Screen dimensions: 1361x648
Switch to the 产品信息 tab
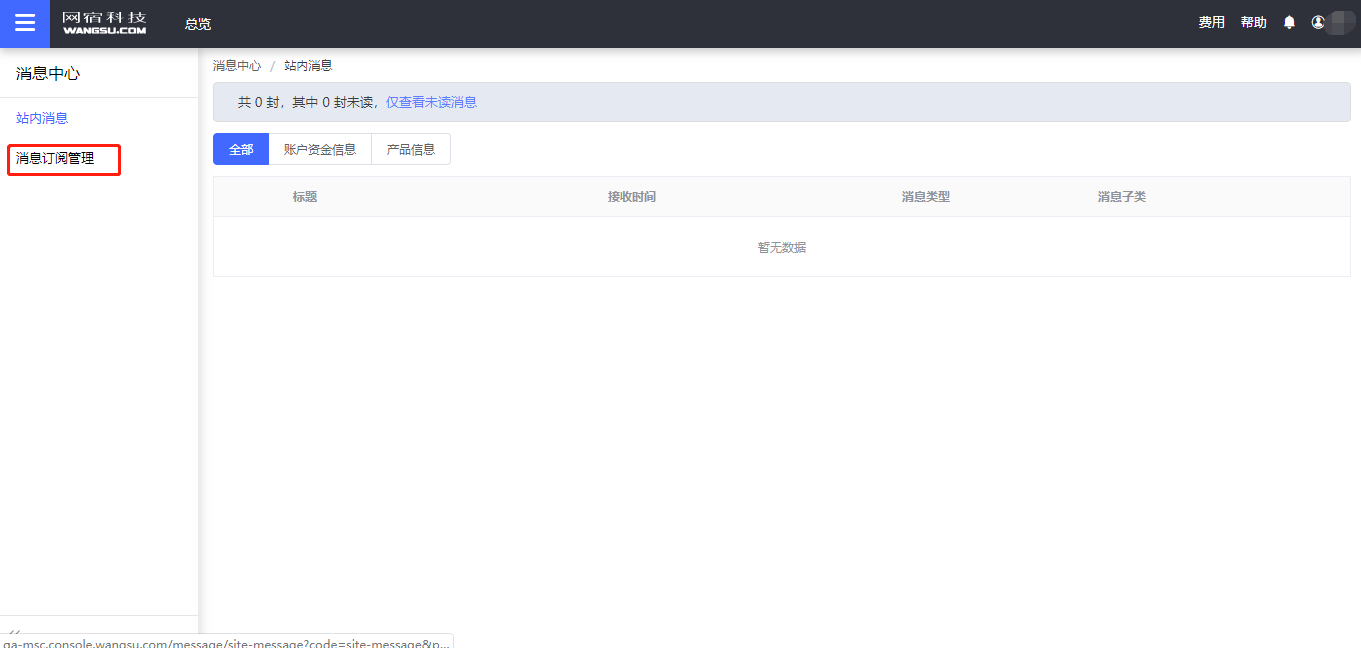(411, 149)
